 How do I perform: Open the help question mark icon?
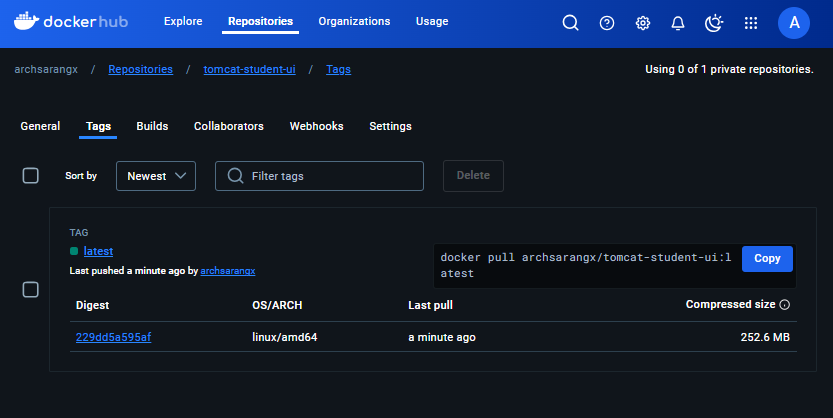click(x=607, y=22)
